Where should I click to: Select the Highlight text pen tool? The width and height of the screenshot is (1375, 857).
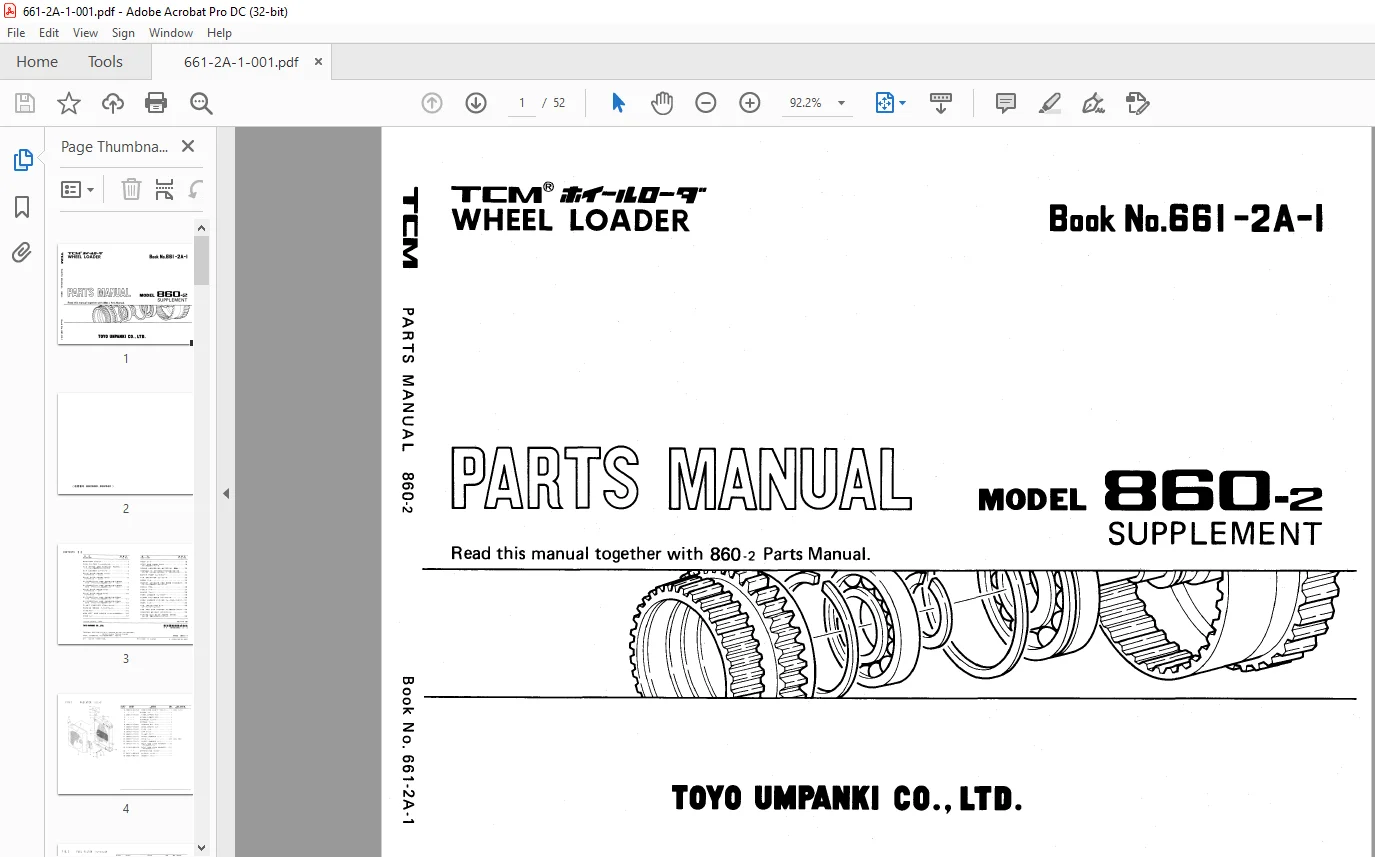1050,103
